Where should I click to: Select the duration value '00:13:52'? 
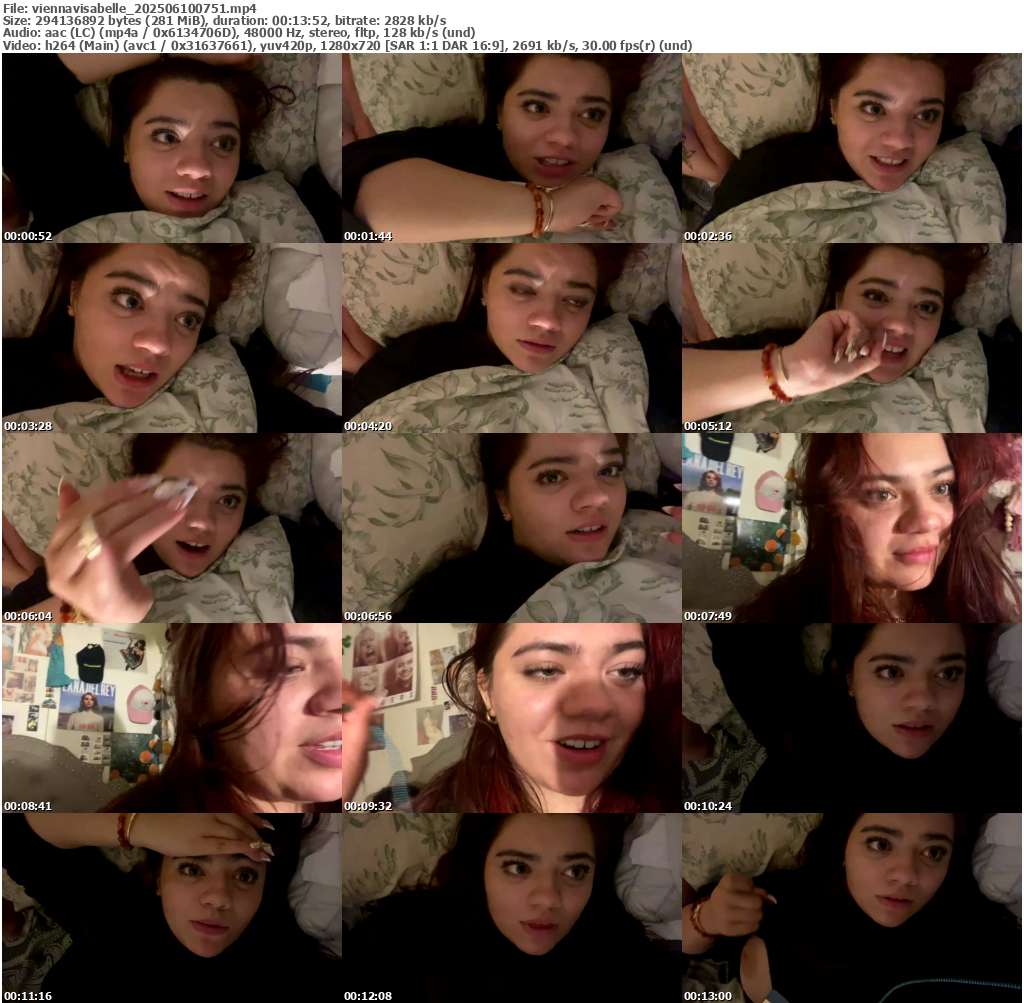coord(300,21)
